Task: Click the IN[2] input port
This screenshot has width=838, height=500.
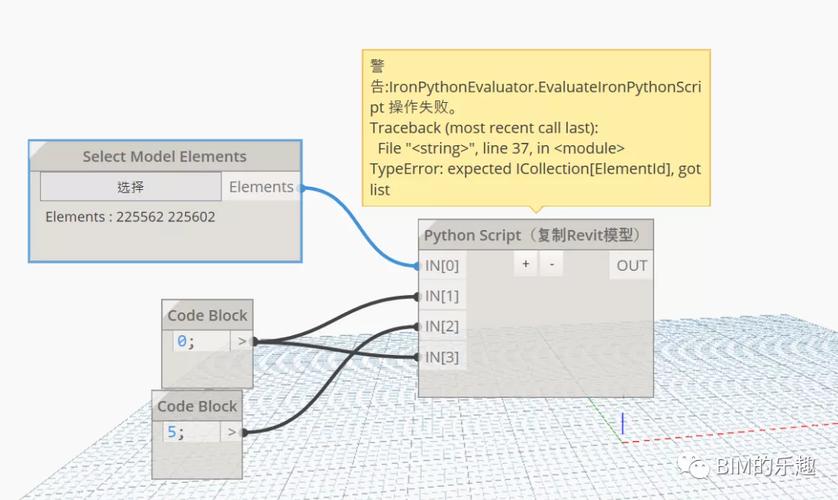Action: point(442,326)
